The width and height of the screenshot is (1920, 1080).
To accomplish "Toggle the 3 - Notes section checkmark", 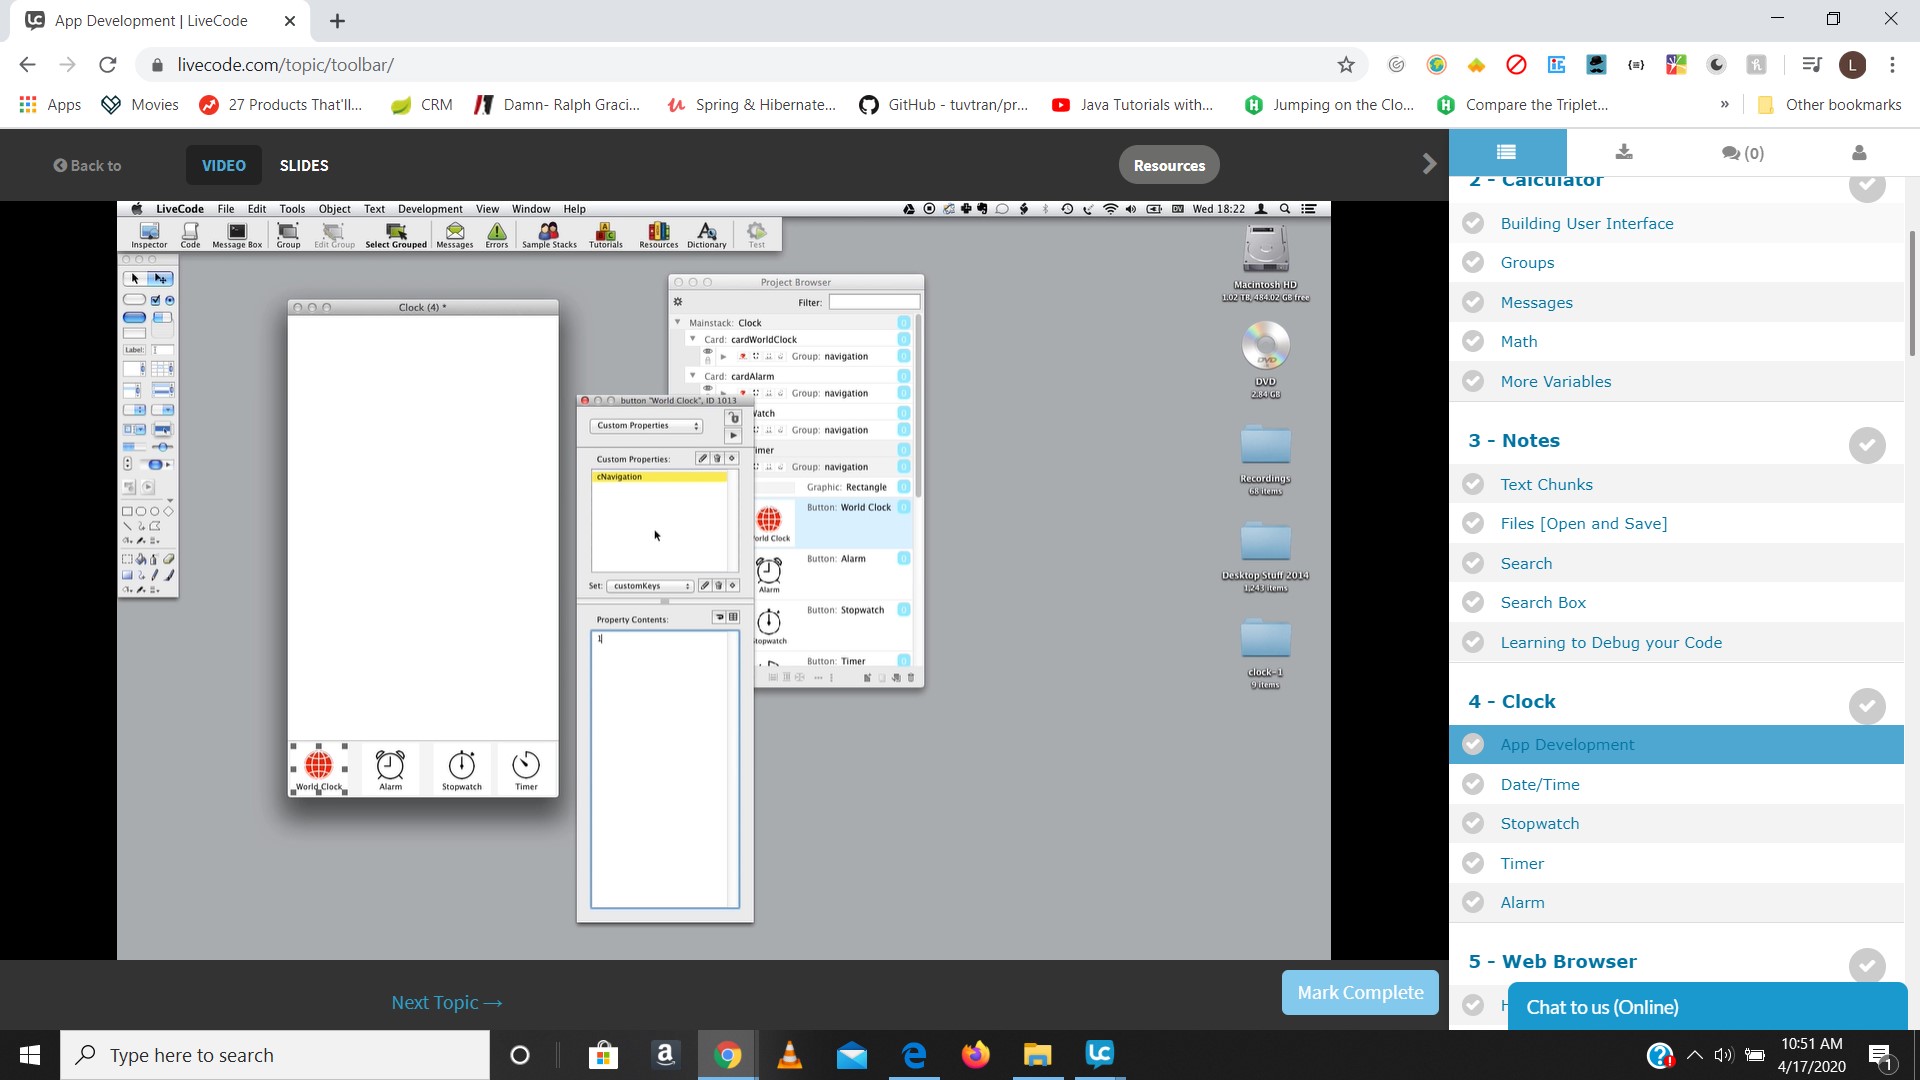I will pyautogui.click(x=1866, y=445).
